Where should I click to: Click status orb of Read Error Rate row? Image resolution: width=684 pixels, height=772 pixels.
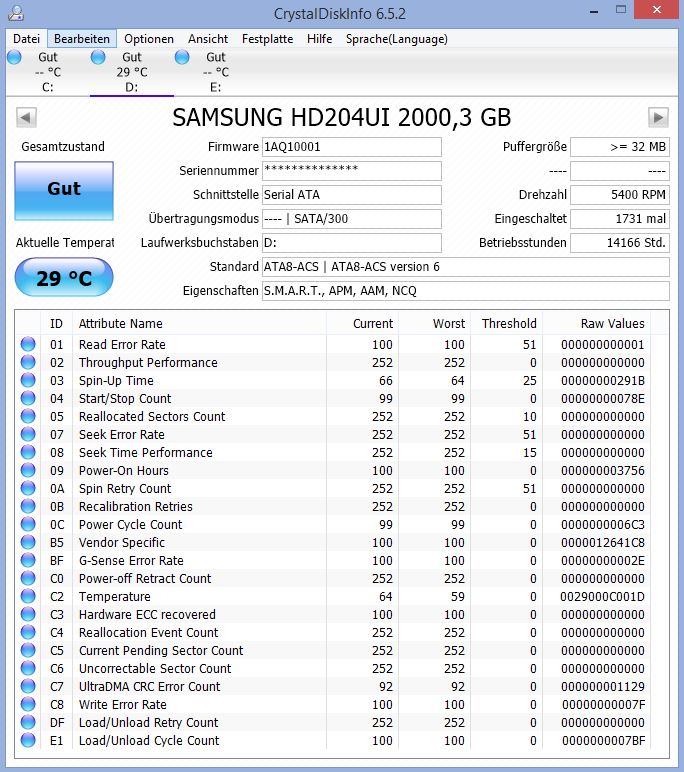click(28, 344)
